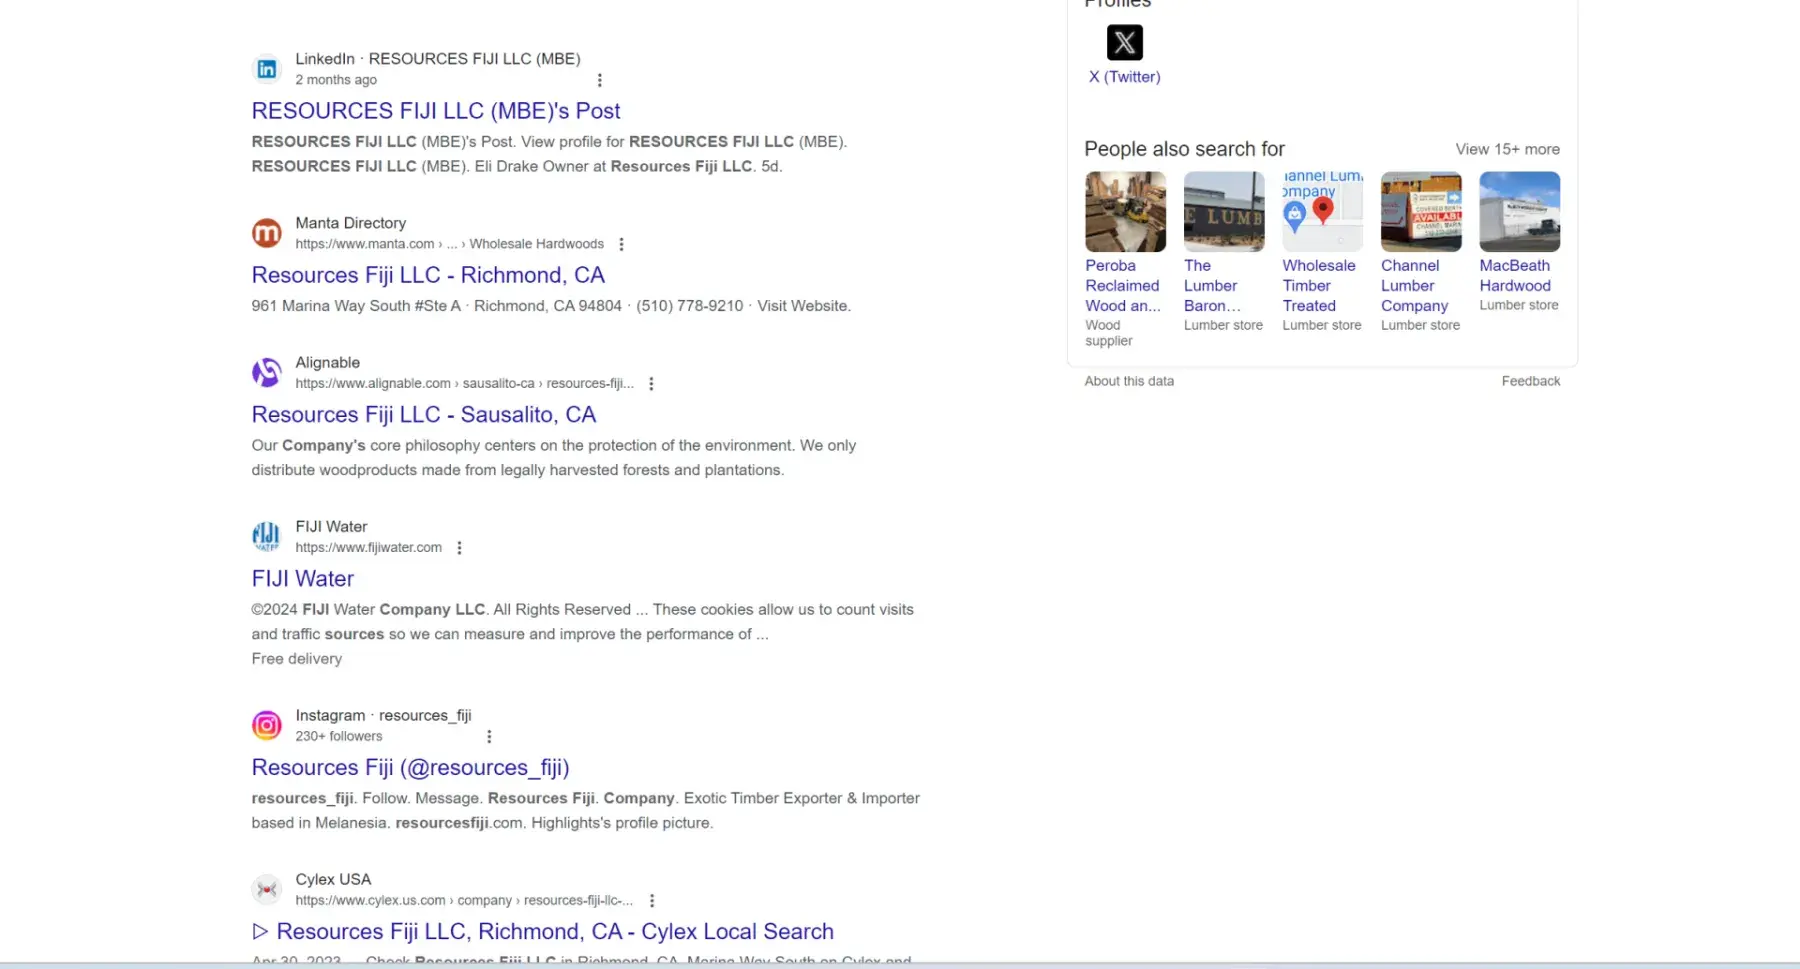Click the Manta Directory logo icon

266,233
